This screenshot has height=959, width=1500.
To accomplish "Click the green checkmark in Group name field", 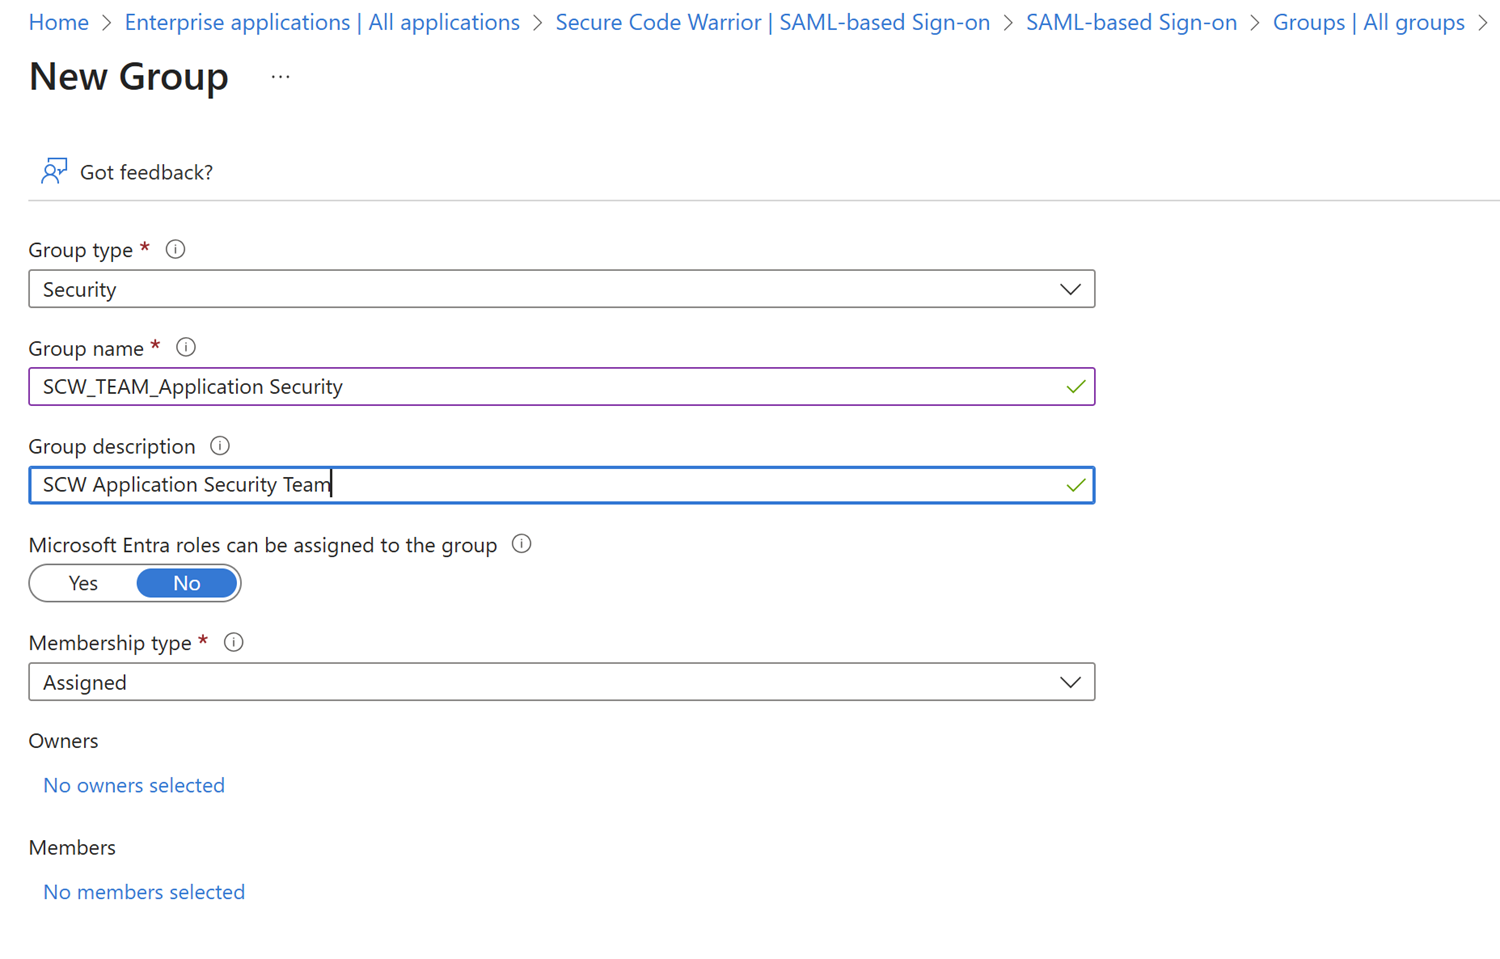I will [x=1076, y=386].
